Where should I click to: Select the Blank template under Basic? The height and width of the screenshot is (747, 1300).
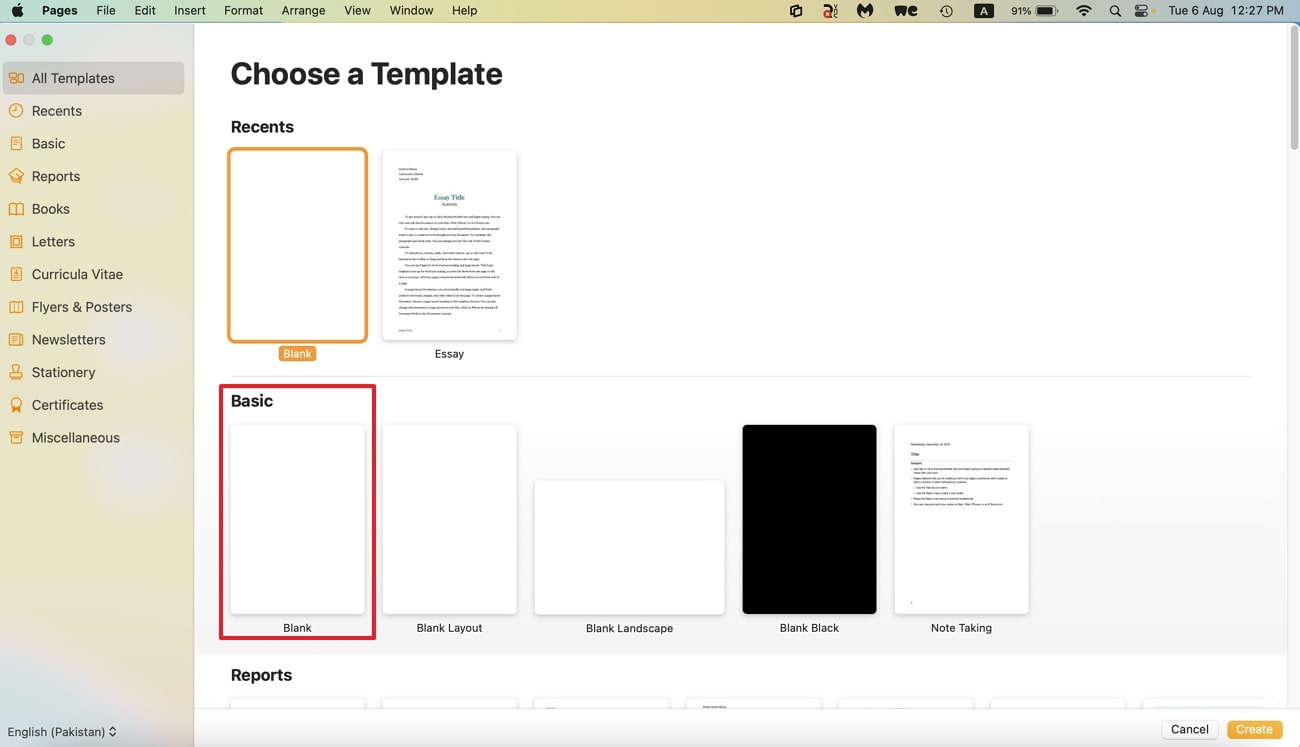click(297, 519)
